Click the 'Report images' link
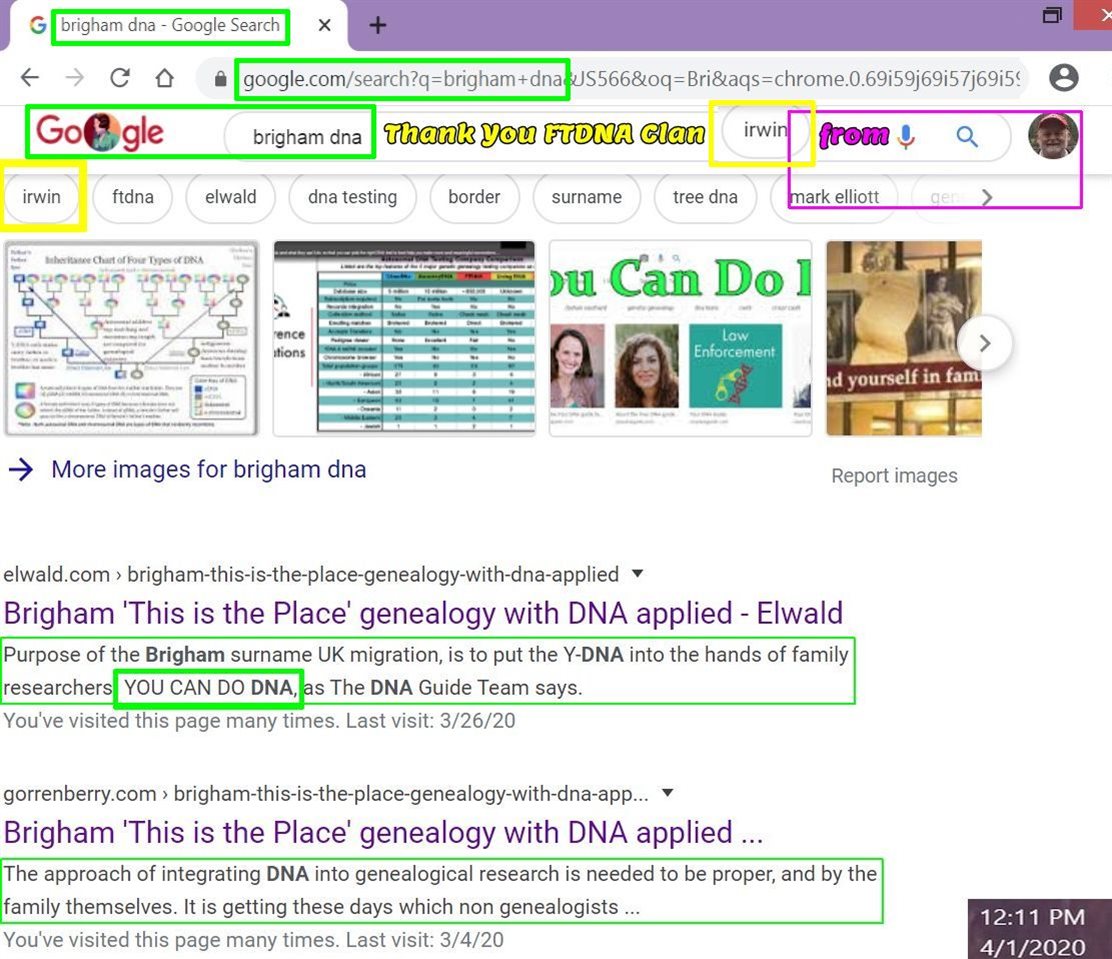 (x=894, y=476)
